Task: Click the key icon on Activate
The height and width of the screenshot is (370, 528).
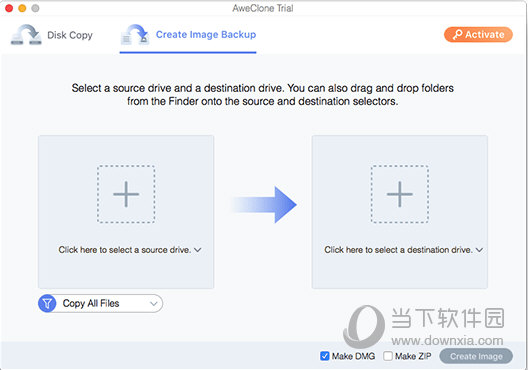Action: point(457,35)
